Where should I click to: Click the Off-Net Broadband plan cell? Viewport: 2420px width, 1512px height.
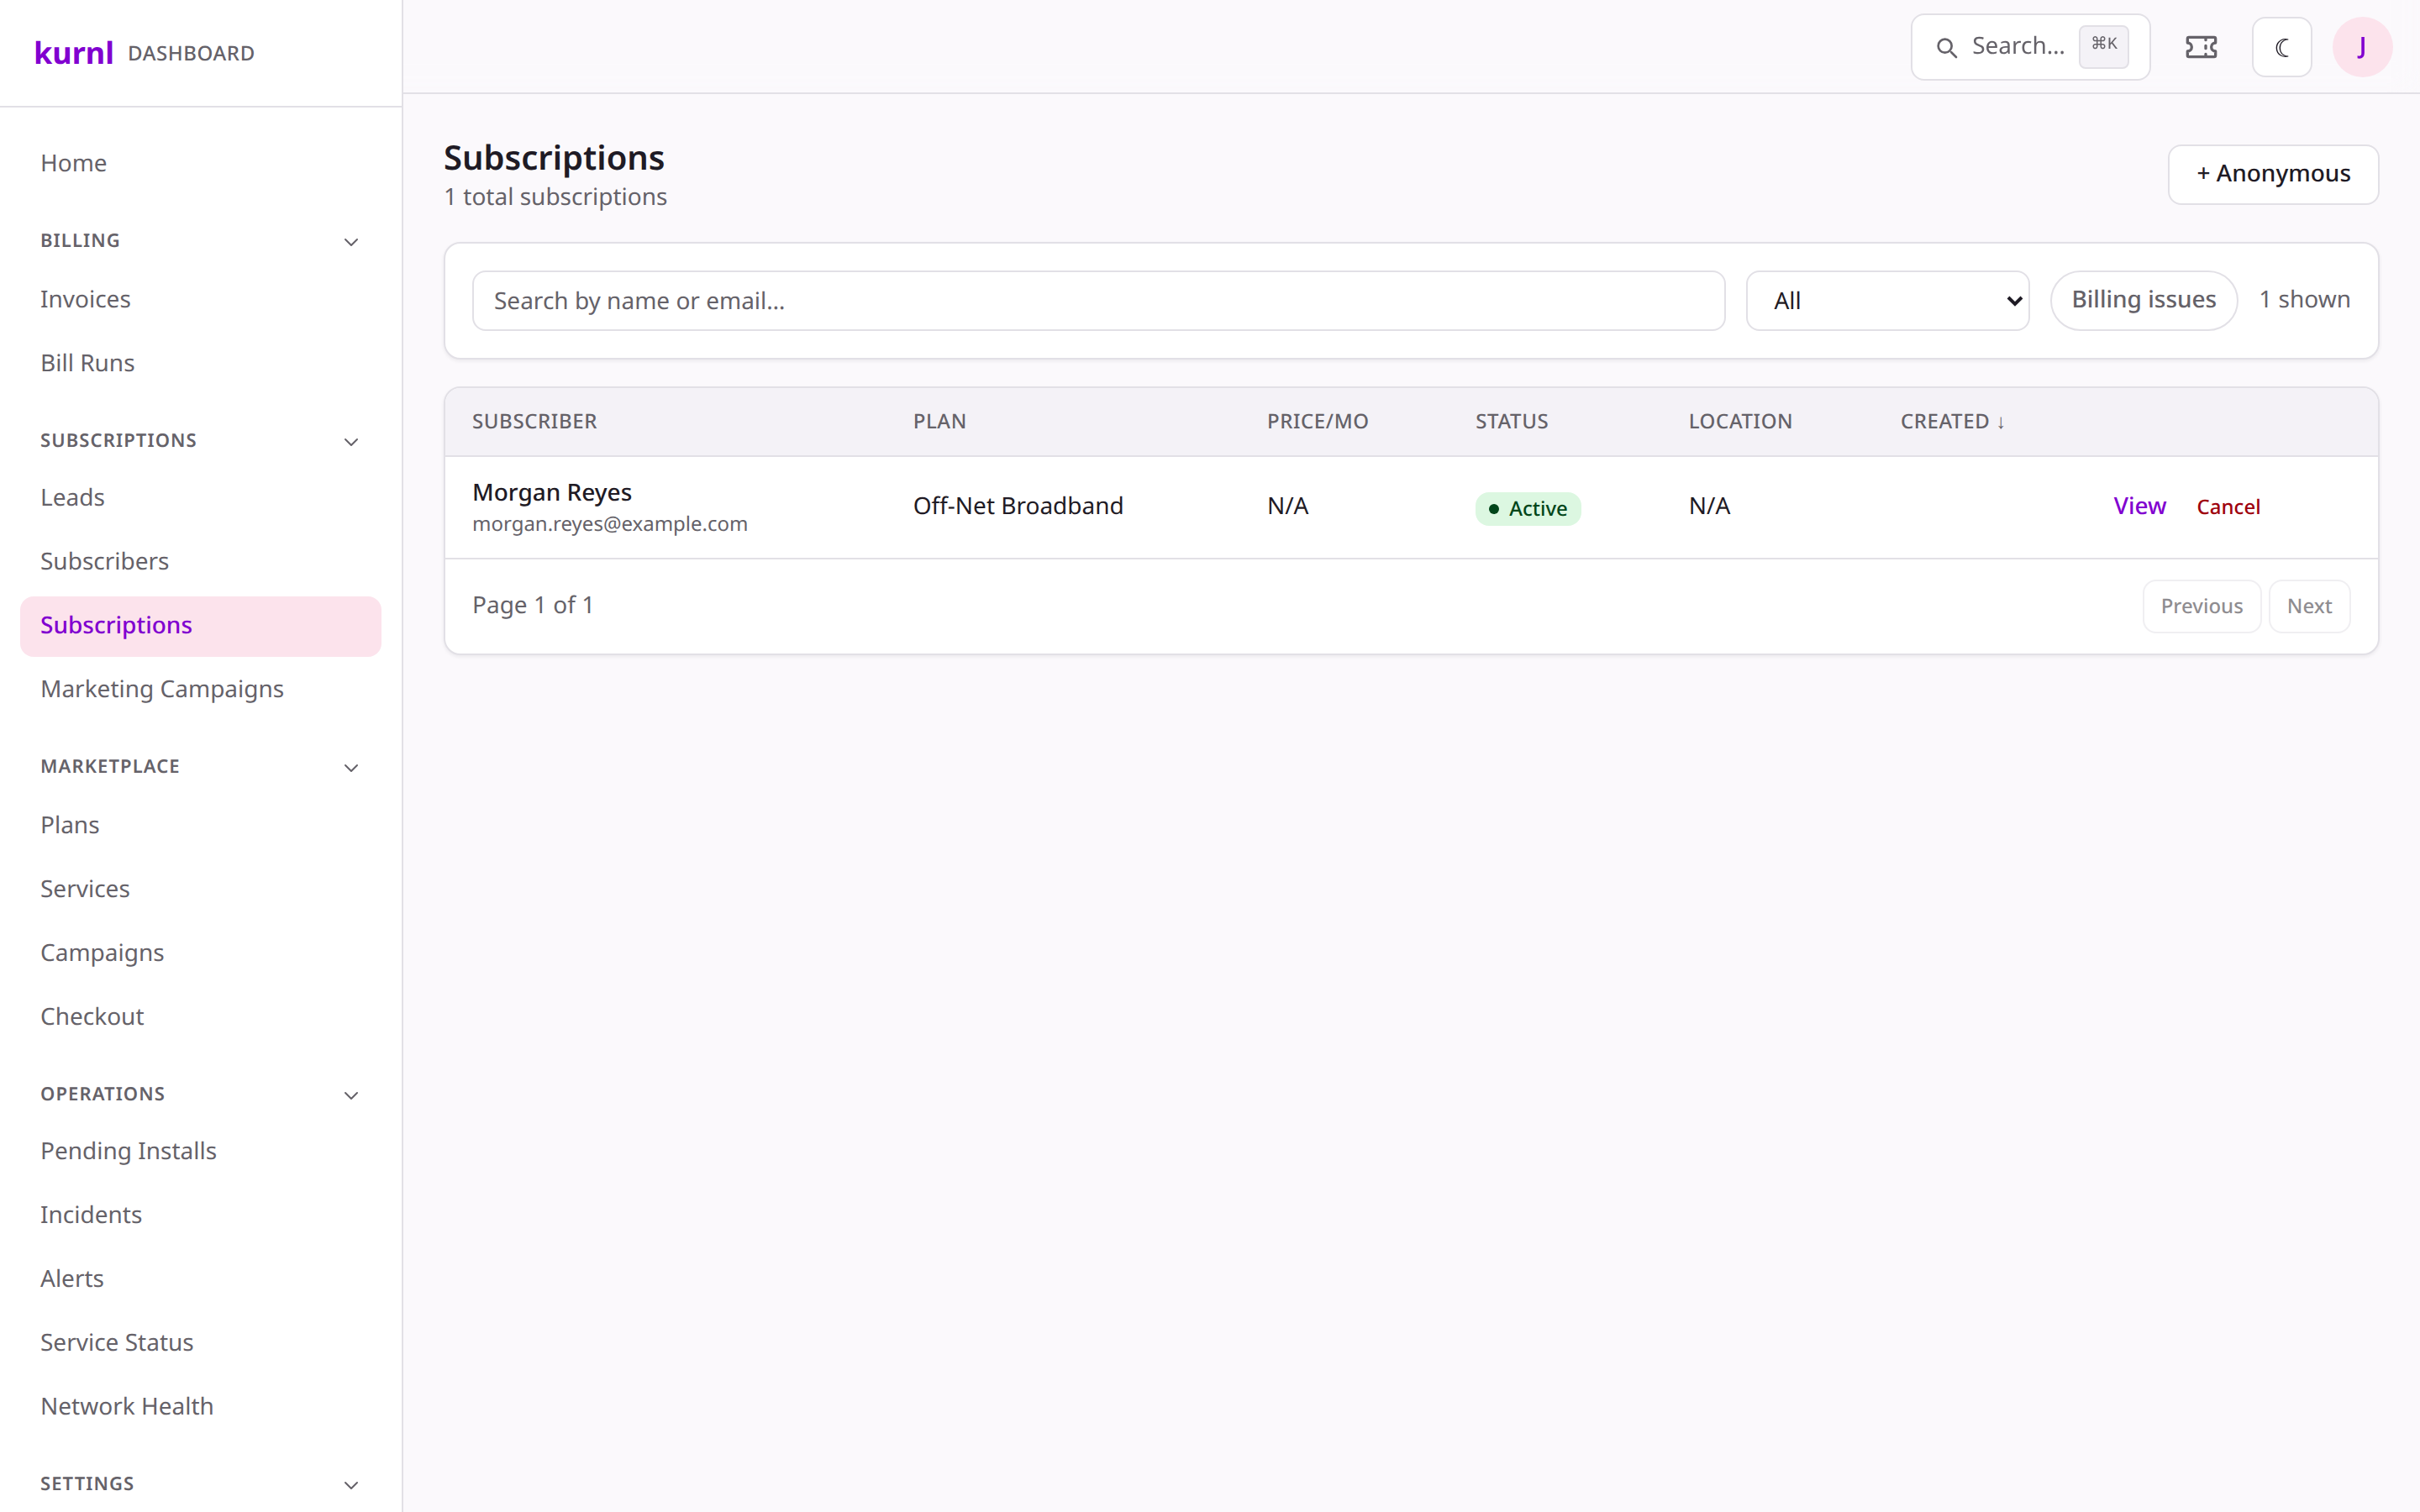pos(1018,506)
